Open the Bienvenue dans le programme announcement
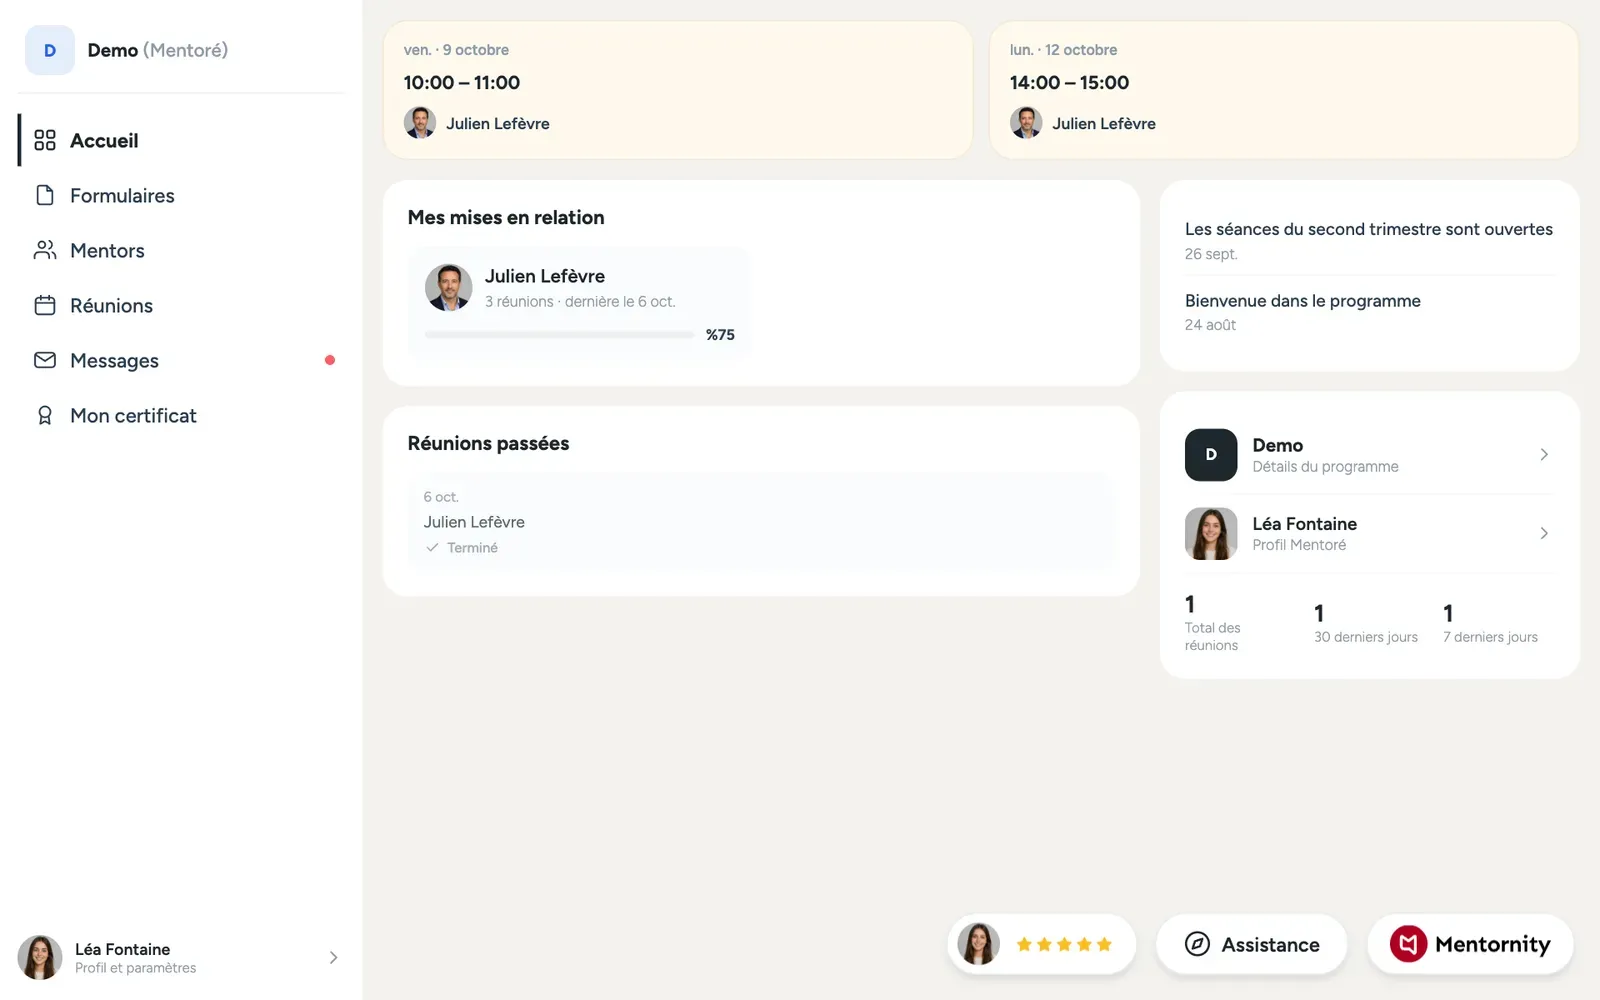The image size is (1600, 1000). click(x=1369, y=312)
